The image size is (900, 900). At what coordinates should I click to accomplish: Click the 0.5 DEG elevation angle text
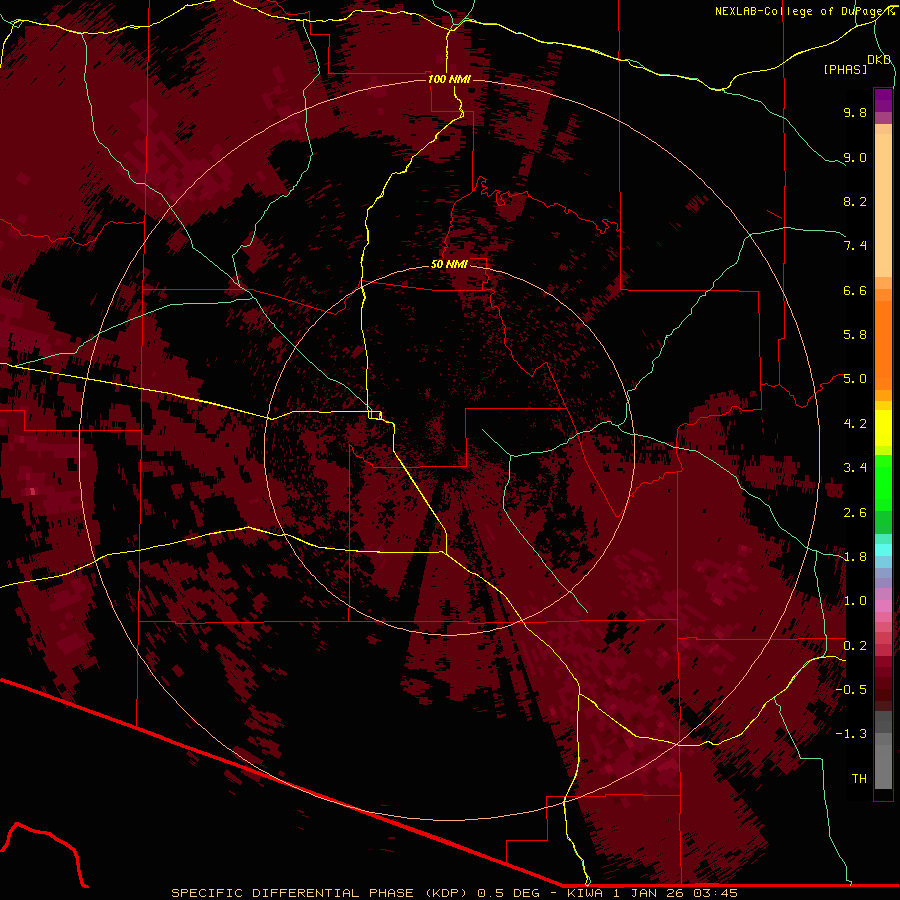[x=508, y=893]
